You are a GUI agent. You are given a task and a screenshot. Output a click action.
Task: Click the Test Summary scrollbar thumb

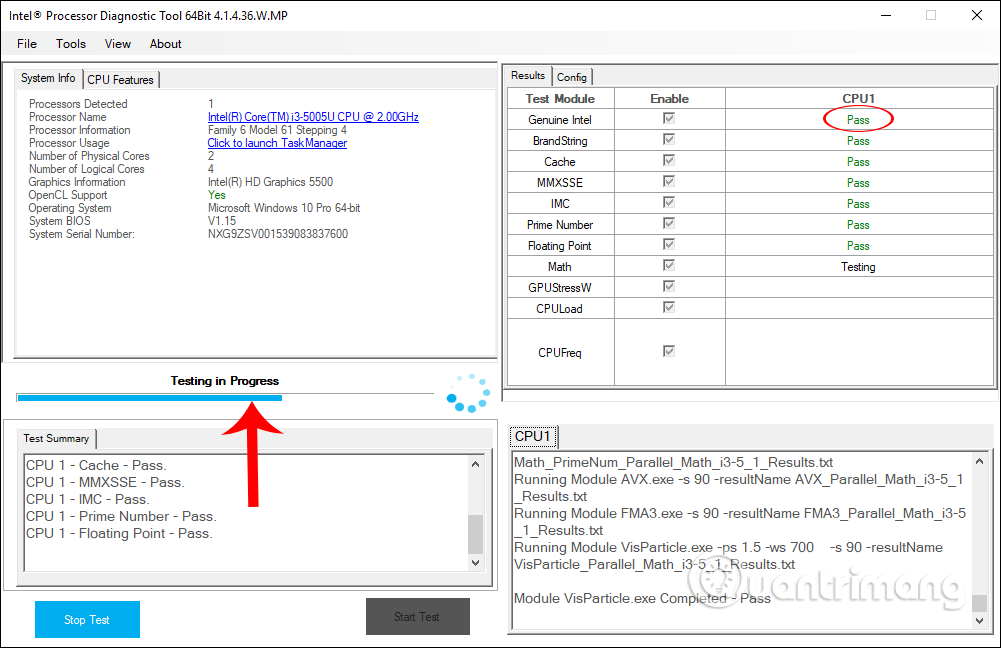(x=475, y=534)
